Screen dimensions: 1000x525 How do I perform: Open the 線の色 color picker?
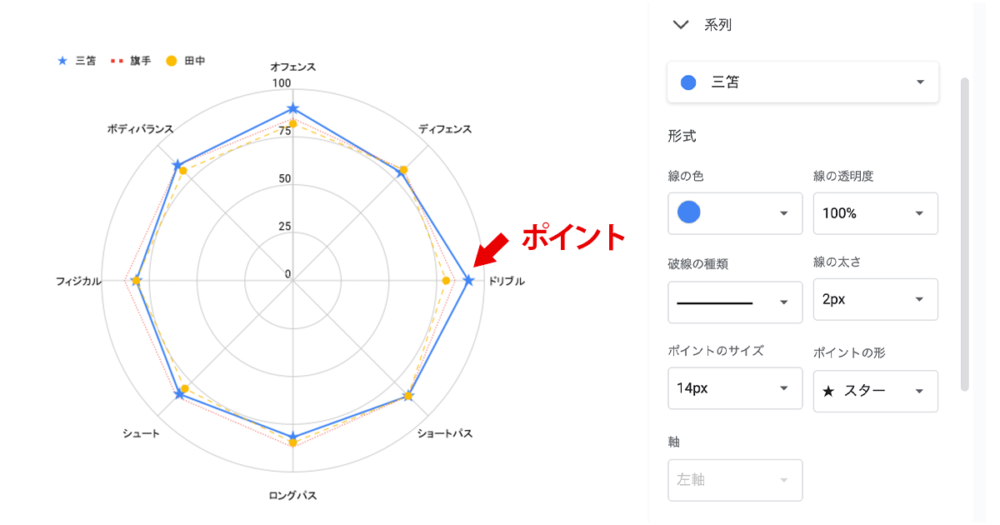735,213
